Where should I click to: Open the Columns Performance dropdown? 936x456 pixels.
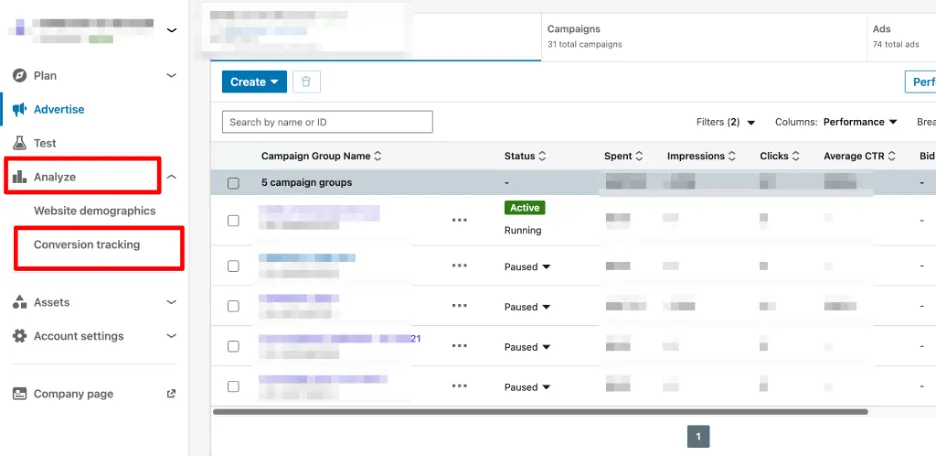pyautogui.click(x=859, y=122)
